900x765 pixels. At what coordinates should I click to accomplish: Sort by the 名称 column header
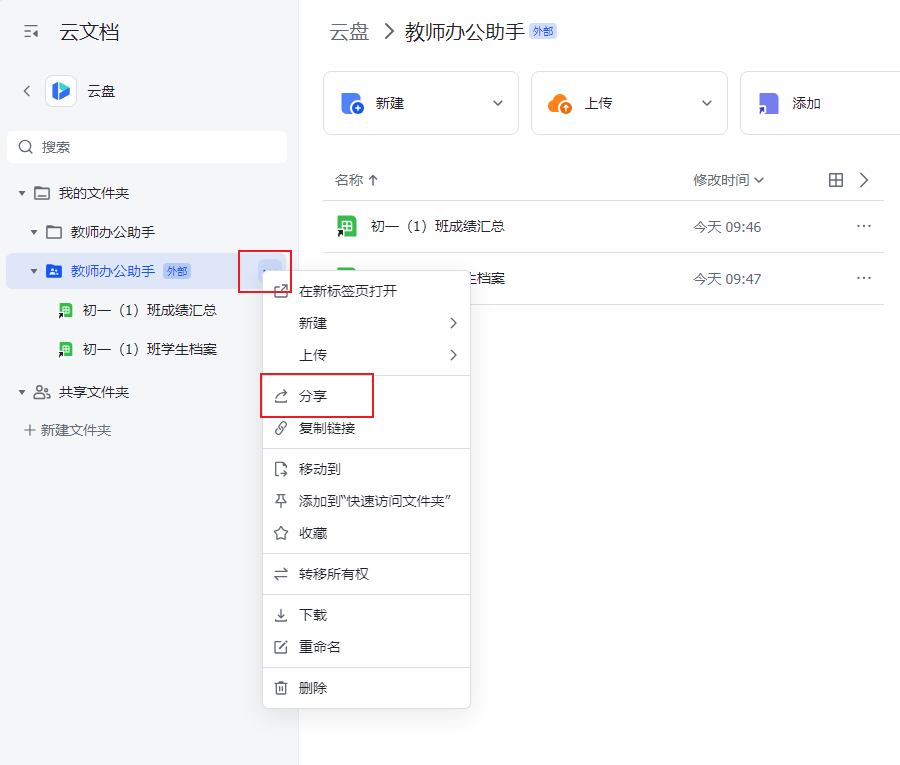pos(356,180)
